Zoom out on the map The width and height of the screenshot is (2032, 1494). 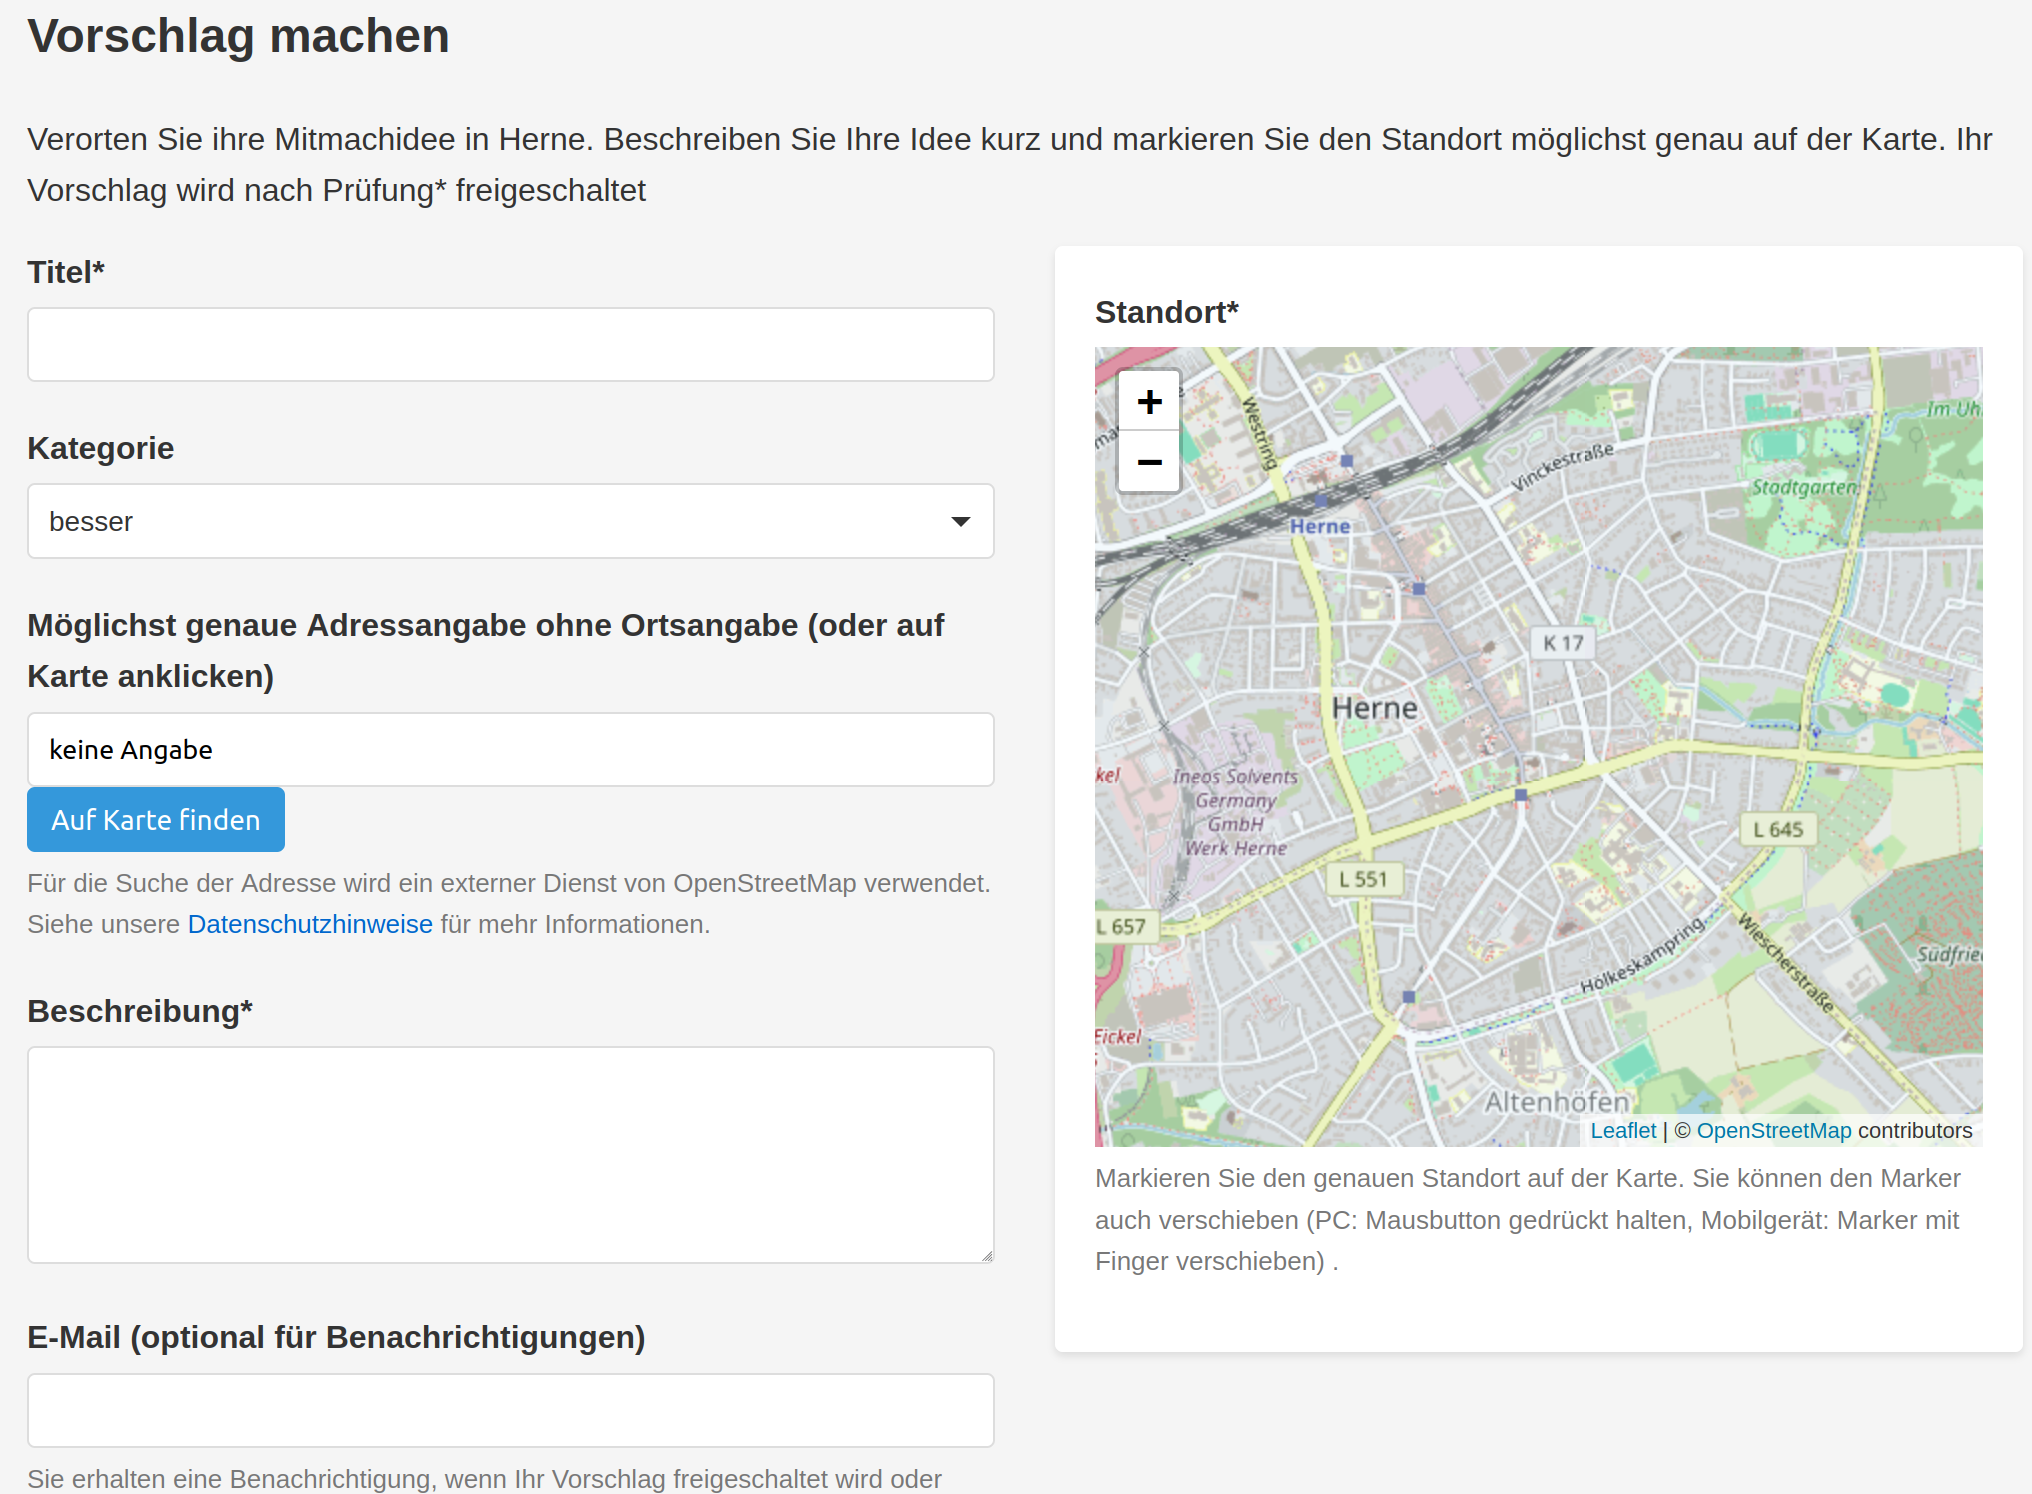pos(1149,462)
